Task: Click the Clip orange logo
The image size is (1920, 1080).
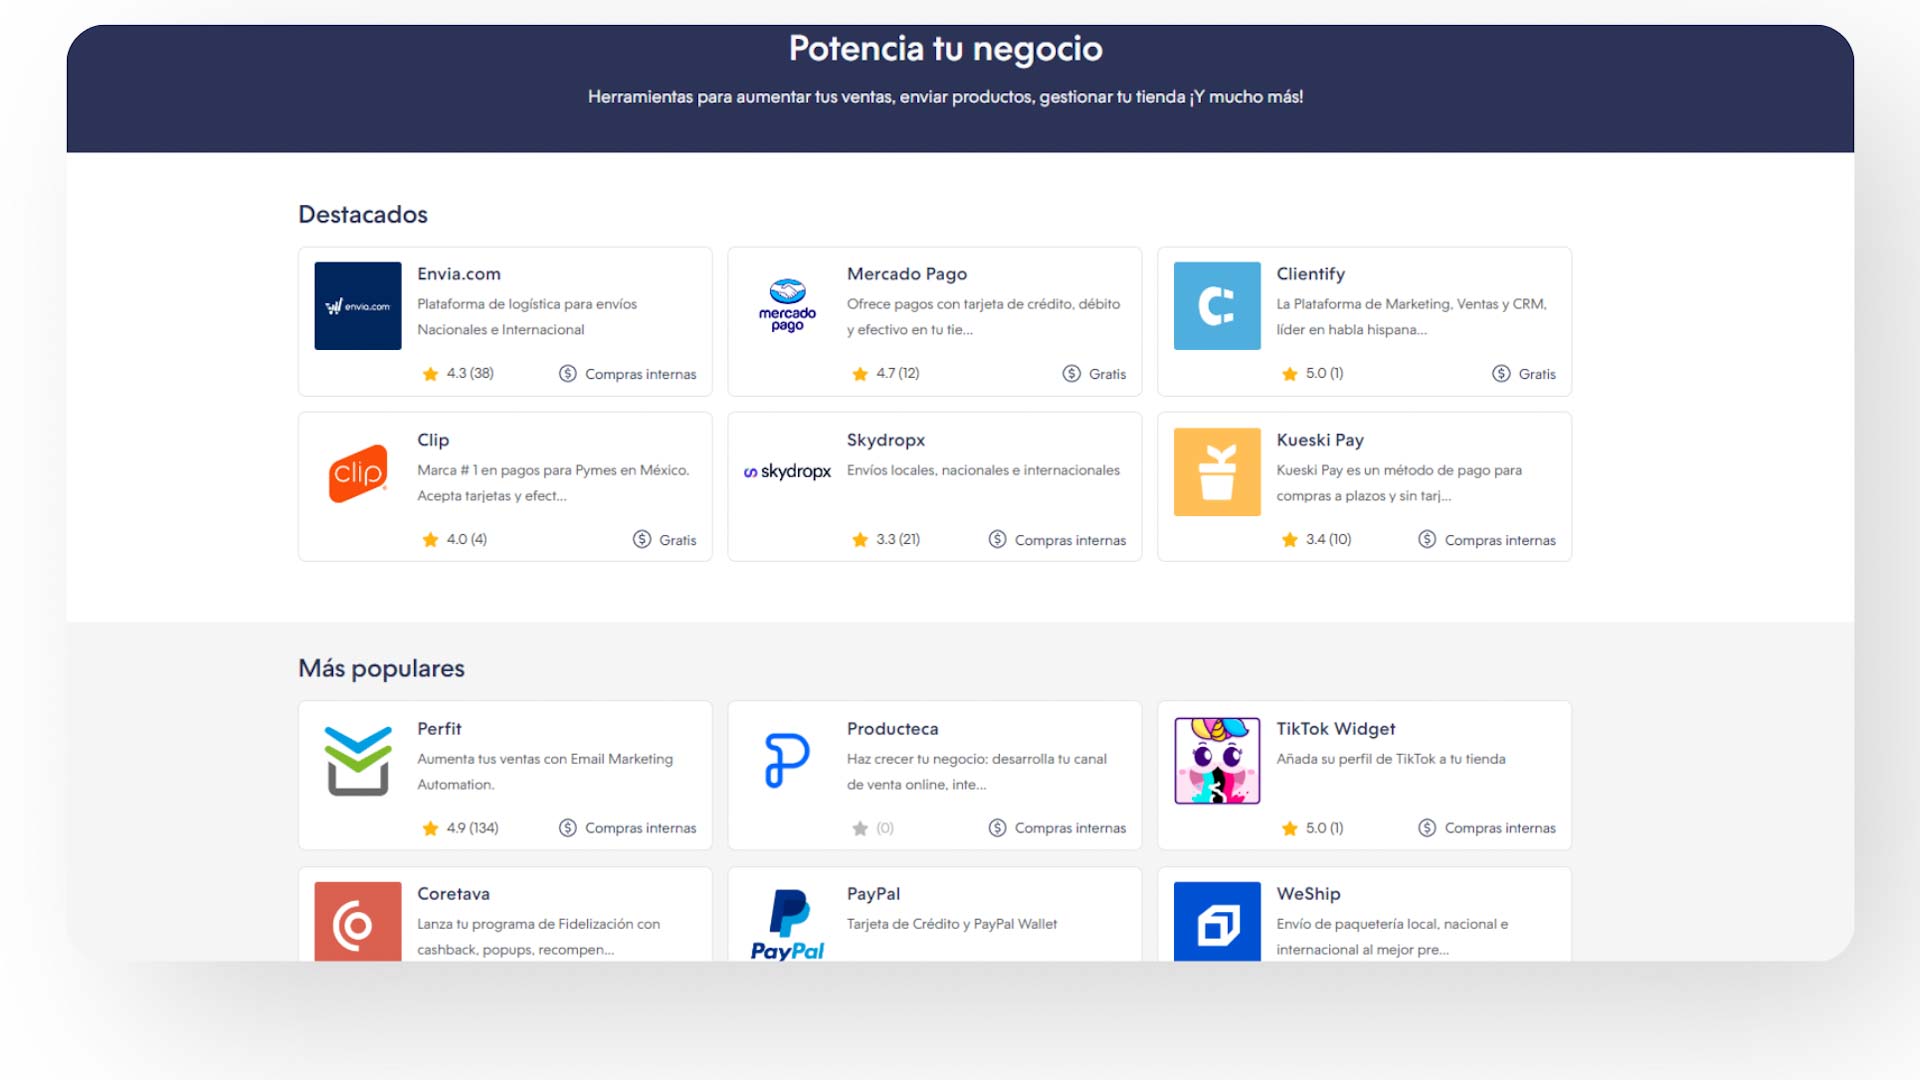Action: pos(357,471)
